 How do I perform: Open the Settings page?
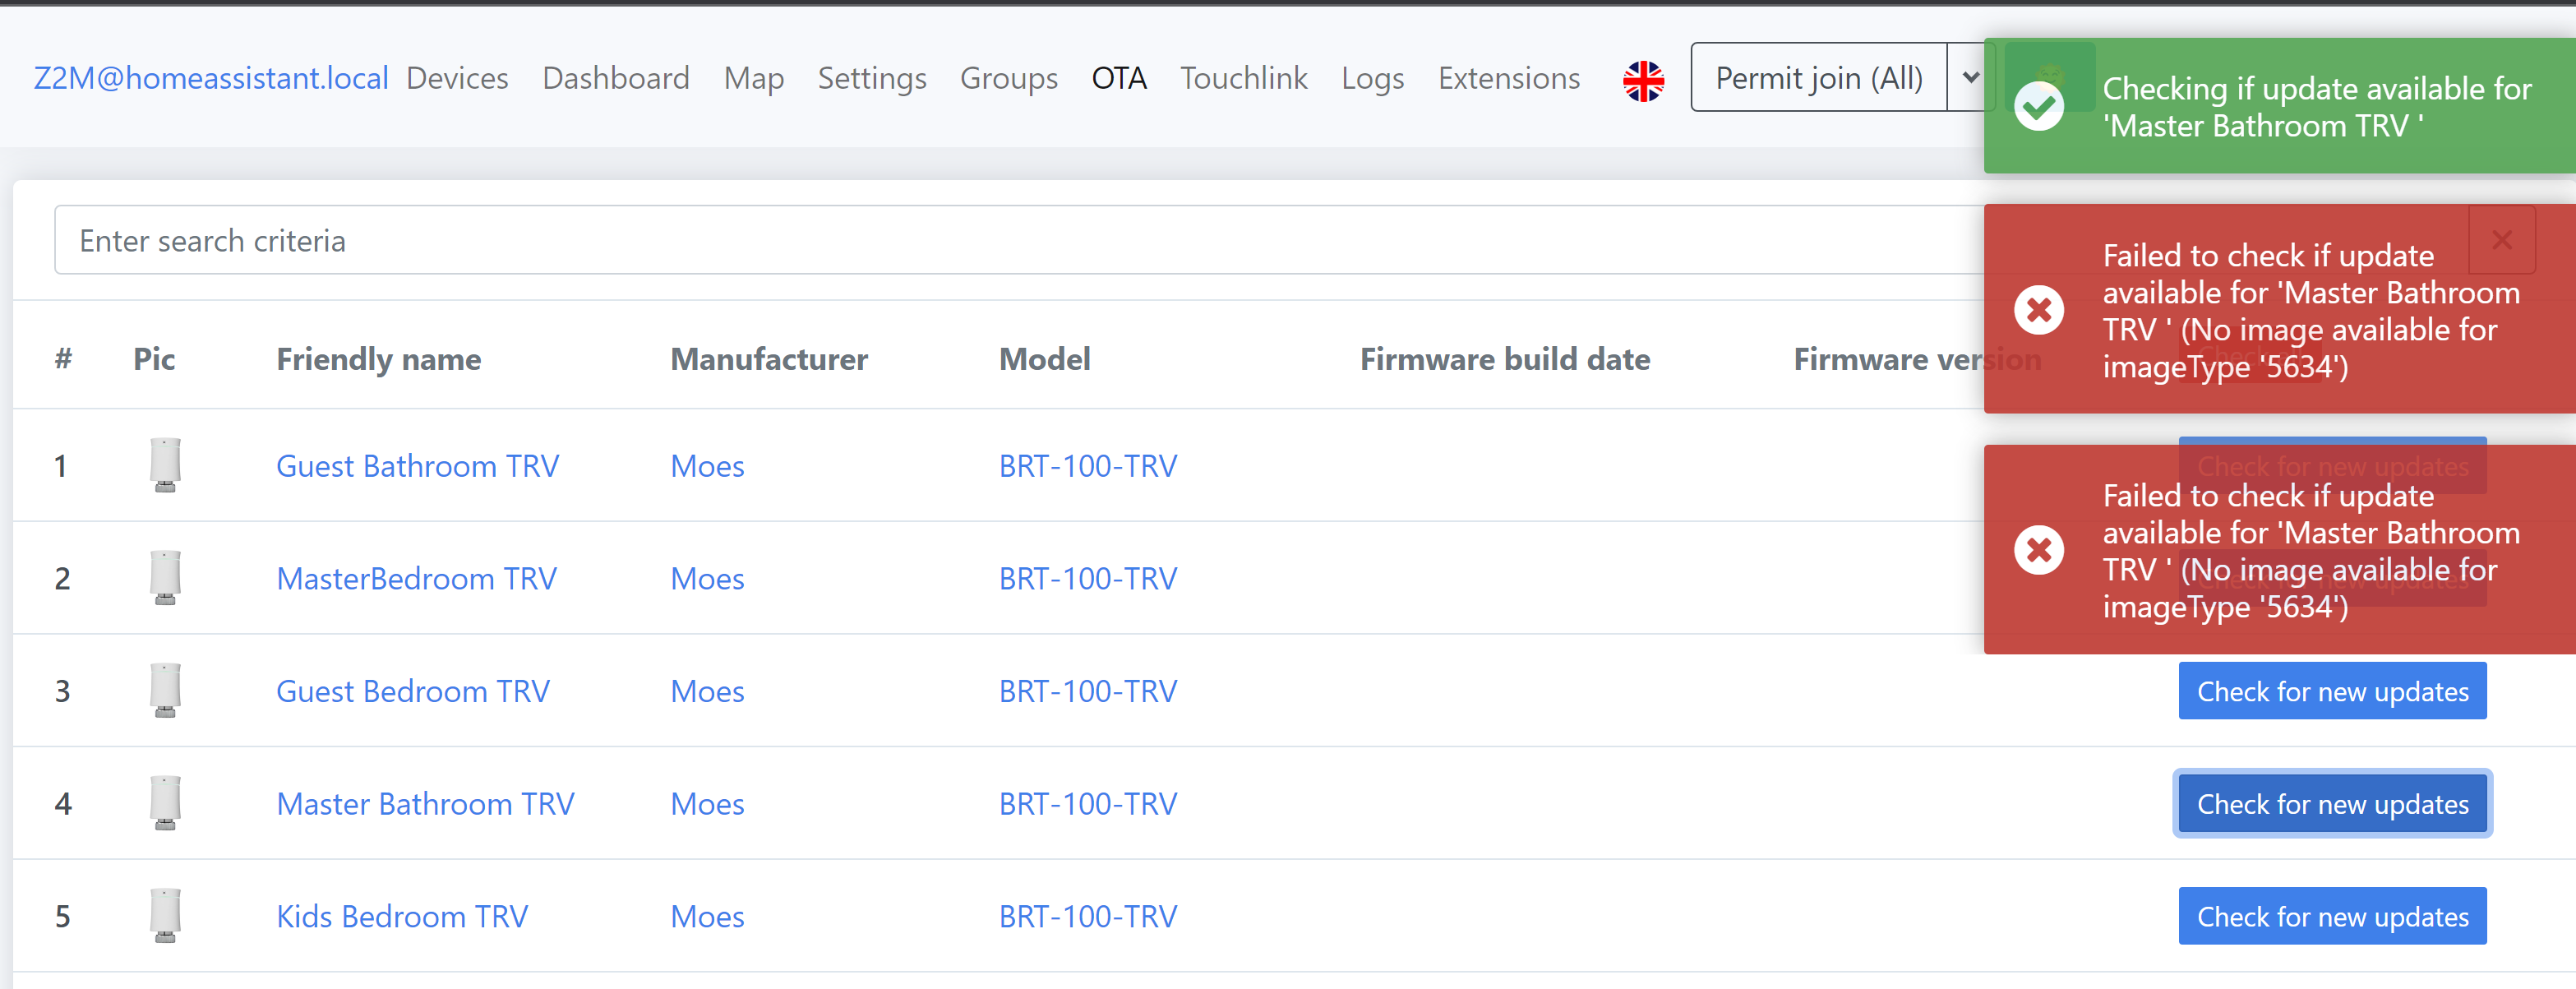pos(871,78)
